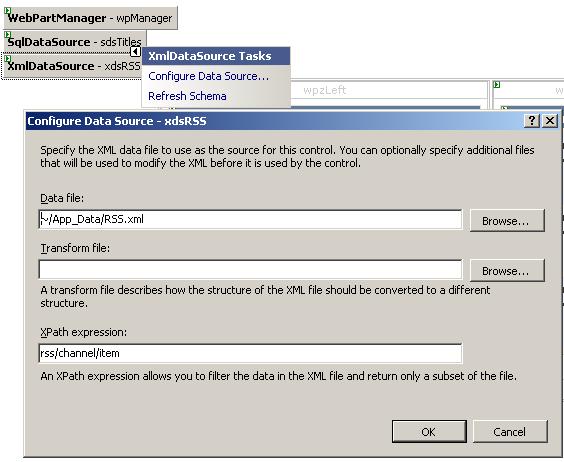The height and width of the screenshot is (462, 564).
Task: Click the green glyph on right zone
Action: 497,85
